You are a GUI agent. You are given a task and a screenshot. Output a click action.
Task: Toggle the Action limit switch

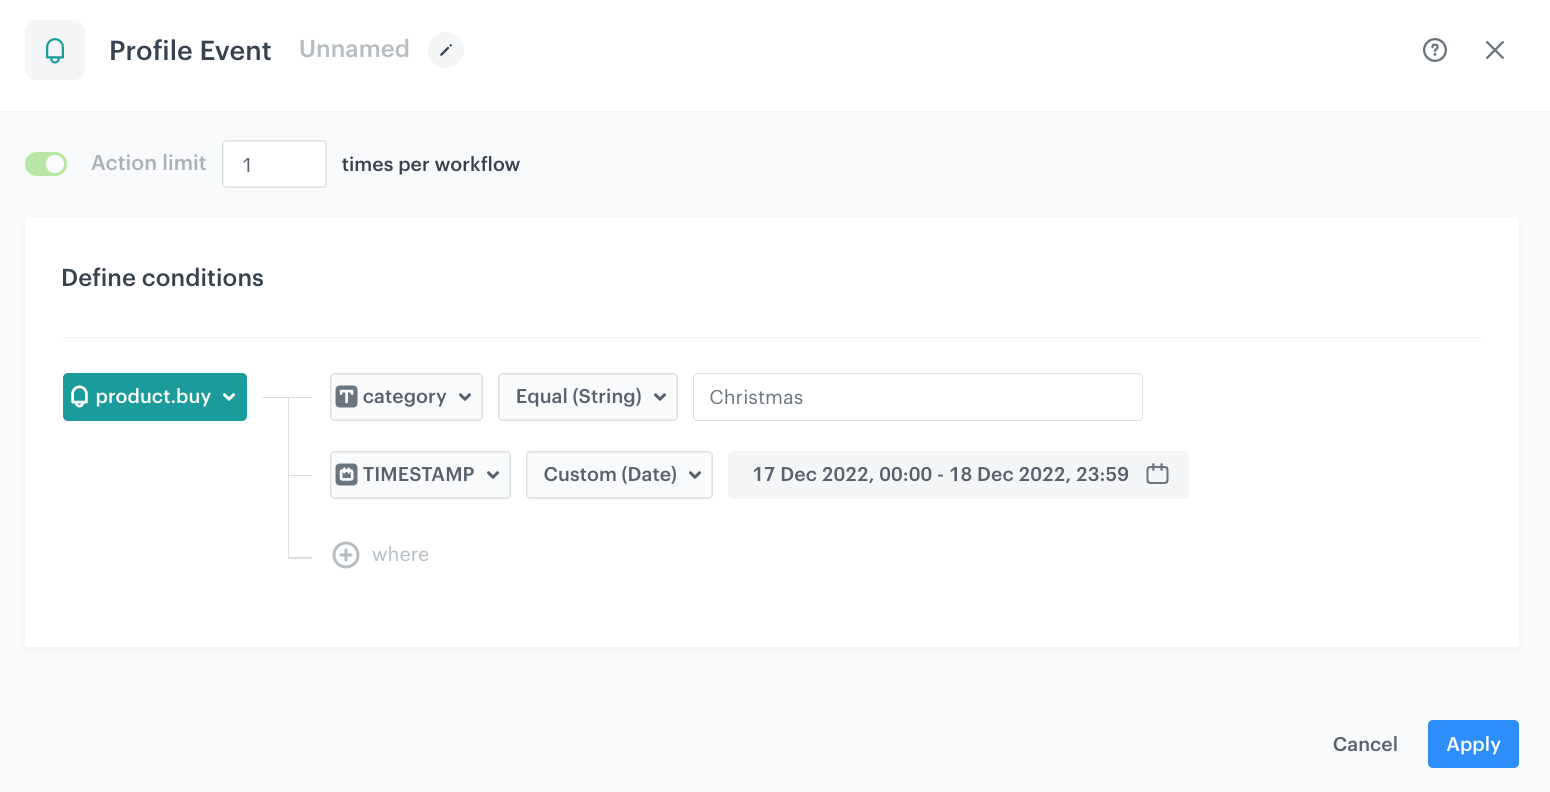46,164
